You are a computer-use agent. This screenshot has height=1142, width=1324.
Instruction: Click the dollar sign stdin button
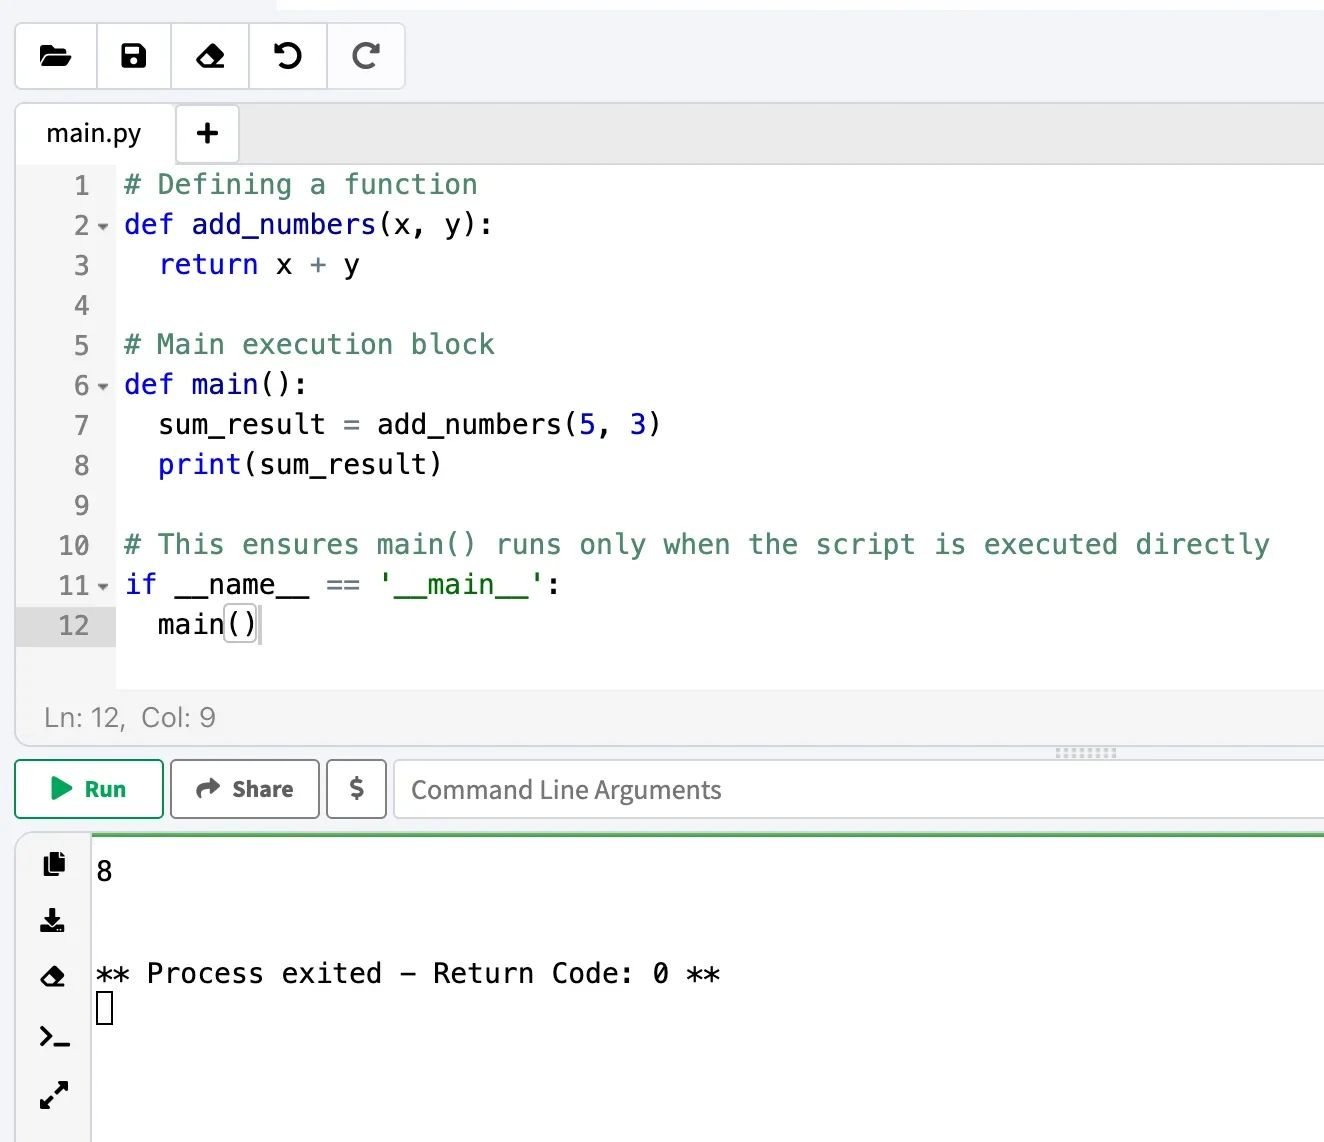click(356, 789)
